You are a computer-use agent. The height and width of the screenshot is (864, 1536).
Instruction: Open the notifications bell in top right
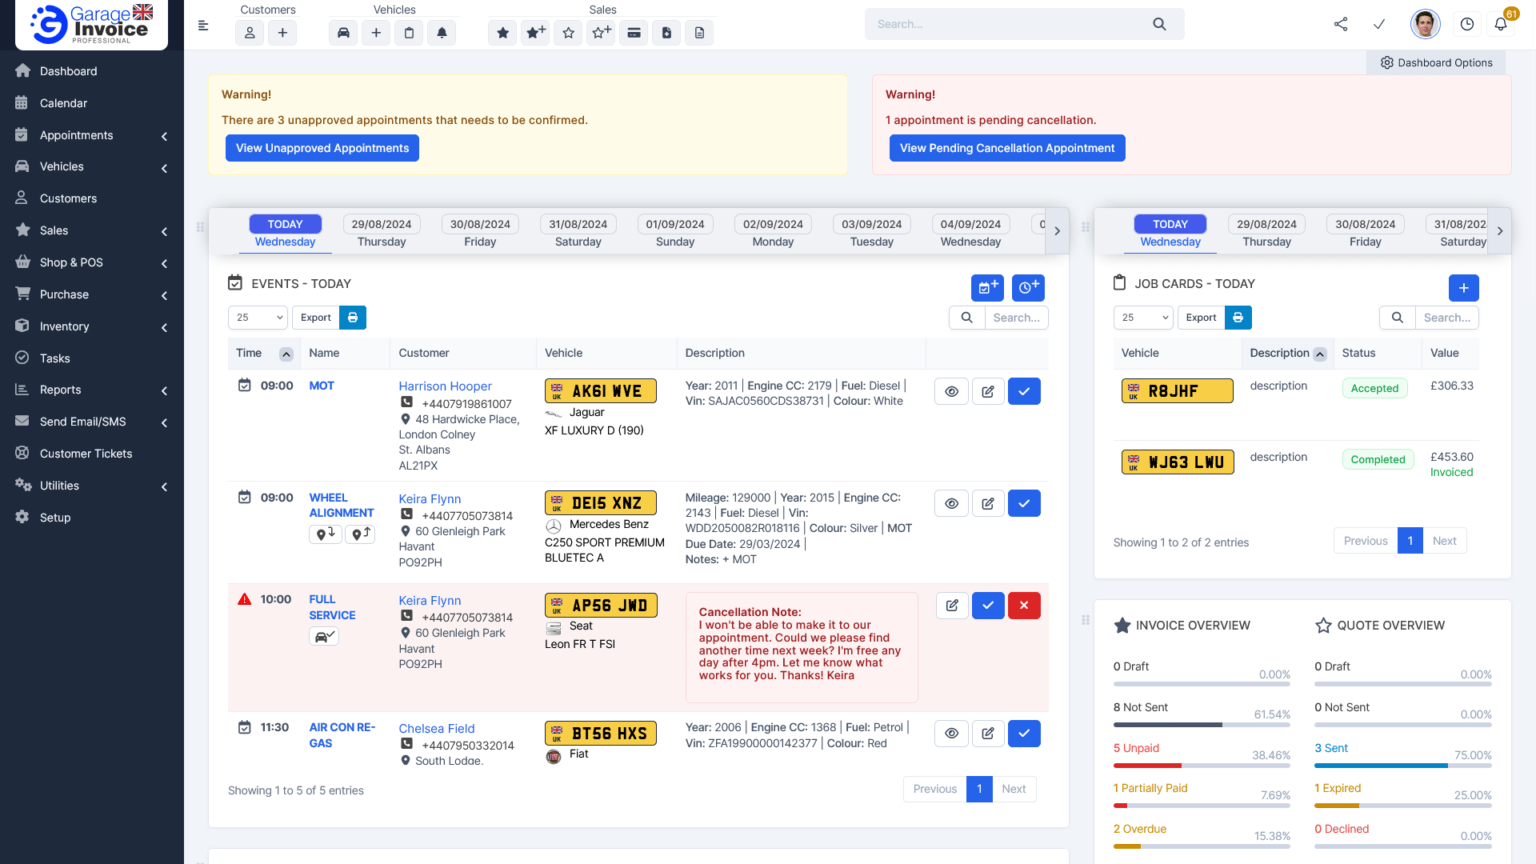tap(1500, 24)
